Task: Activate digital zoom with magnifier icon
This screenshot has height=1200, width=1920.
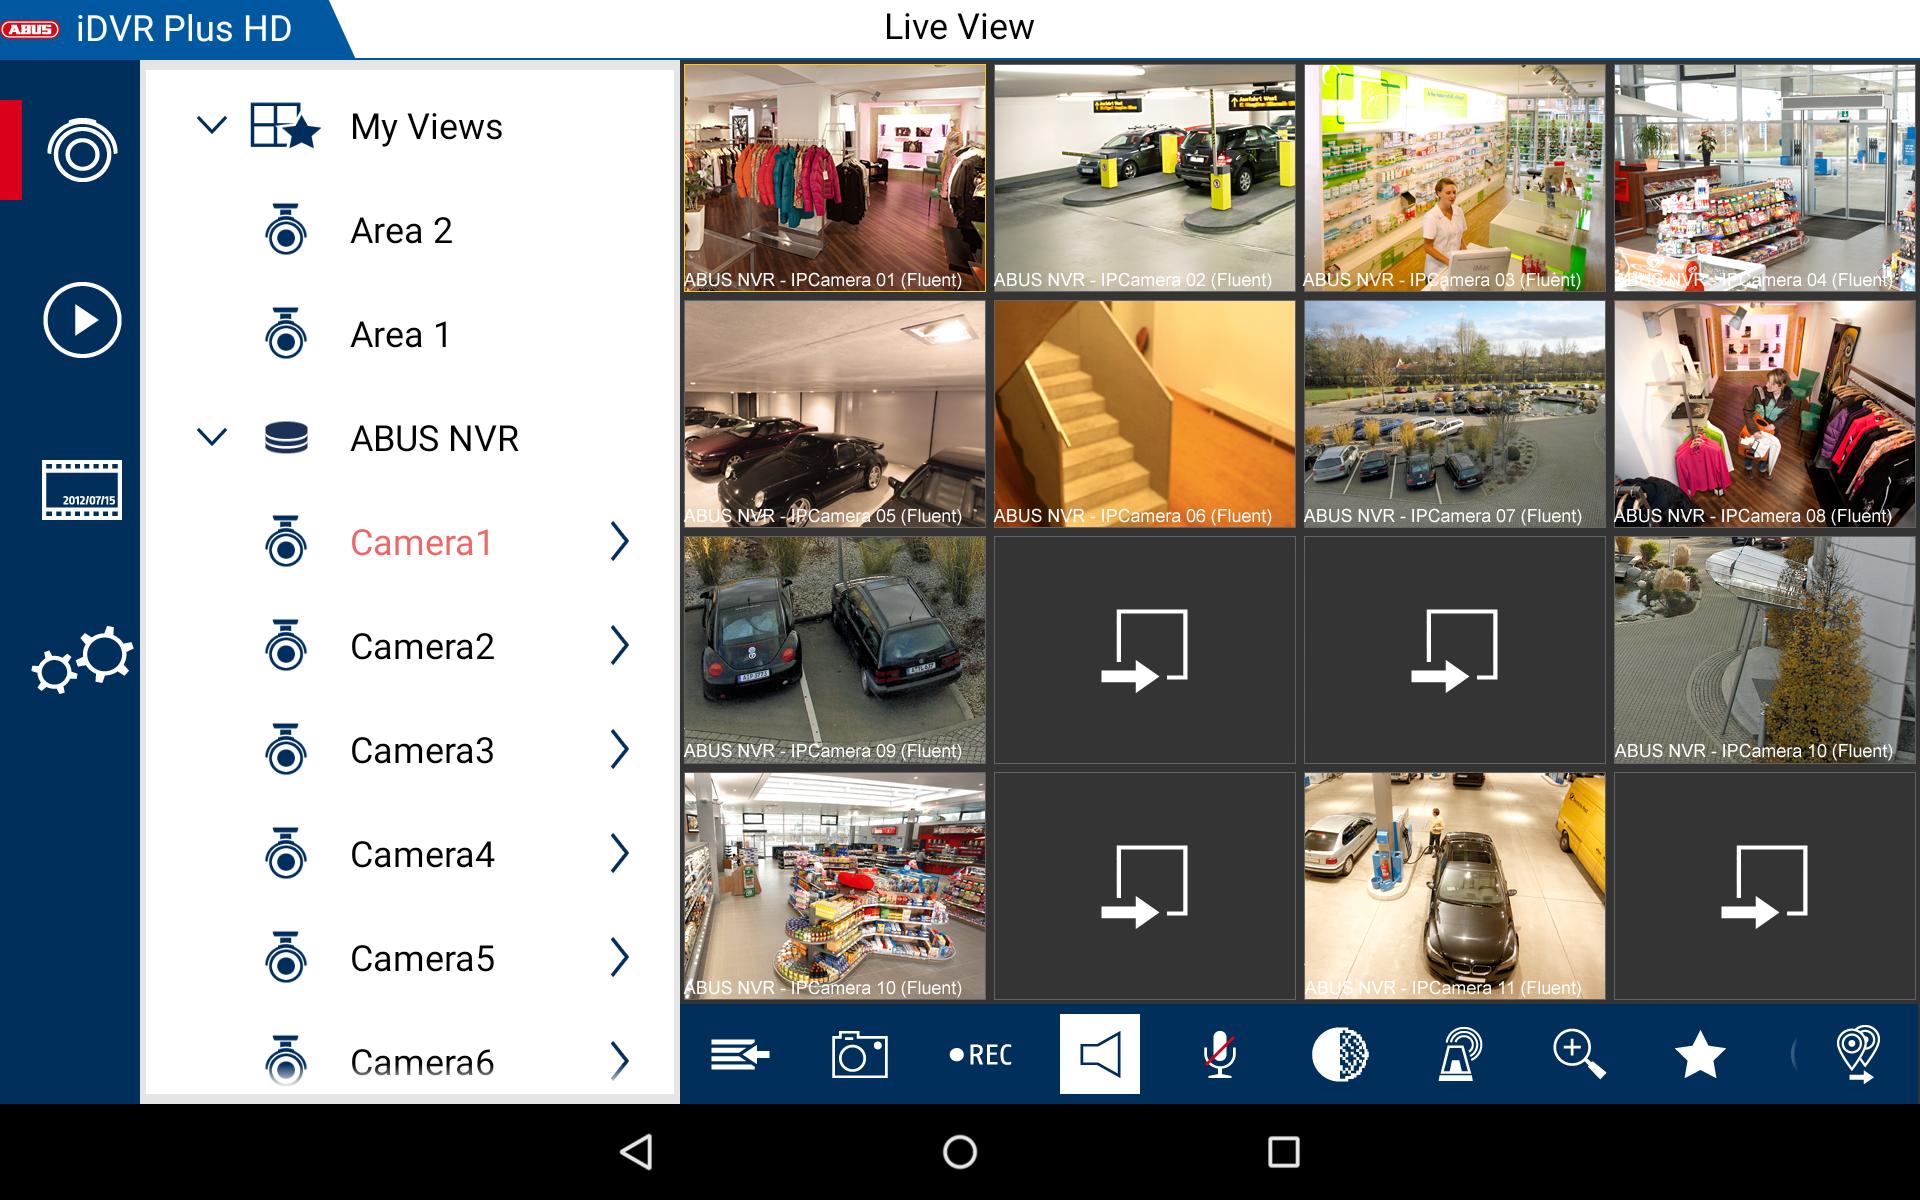Action: click(x=1579, y=1054)
